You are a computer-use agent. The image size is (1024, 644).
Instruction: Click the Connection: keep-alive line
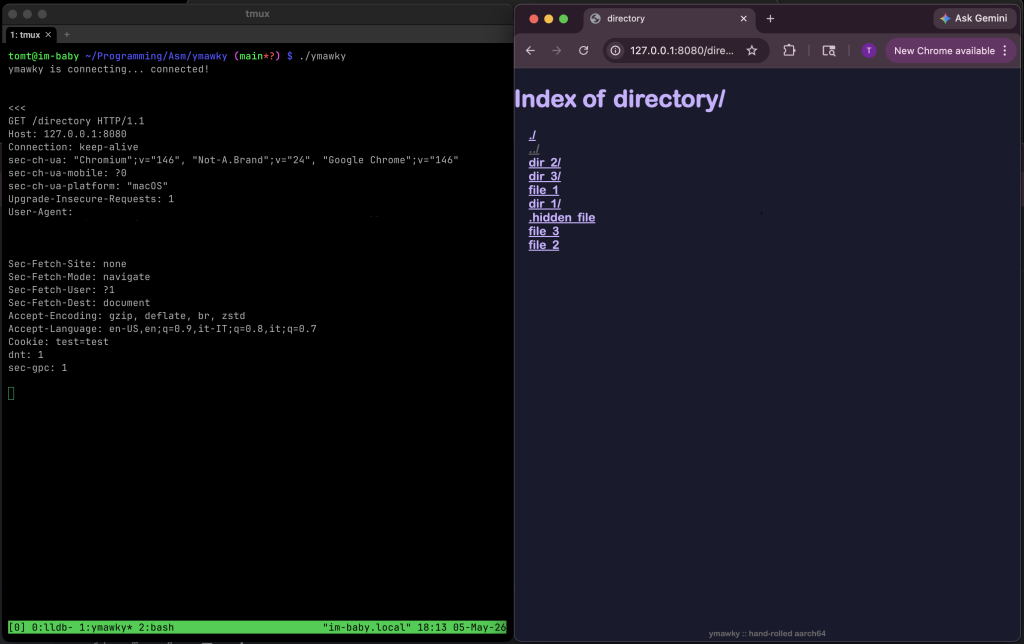click(73, 147)
